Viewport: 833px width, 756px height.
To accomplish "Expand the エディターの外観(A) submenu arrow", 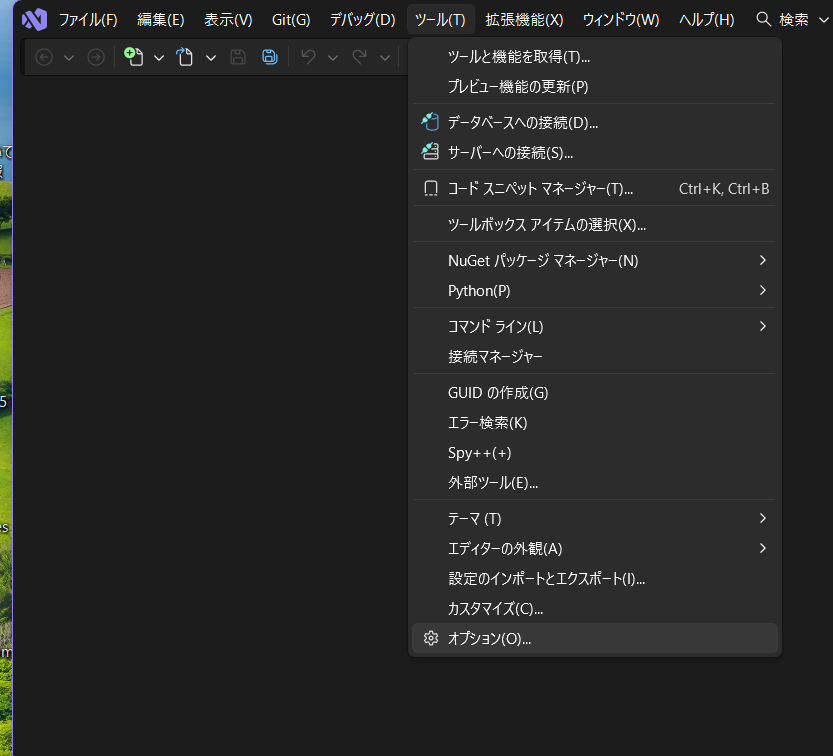I will click(x=763, y=548).
